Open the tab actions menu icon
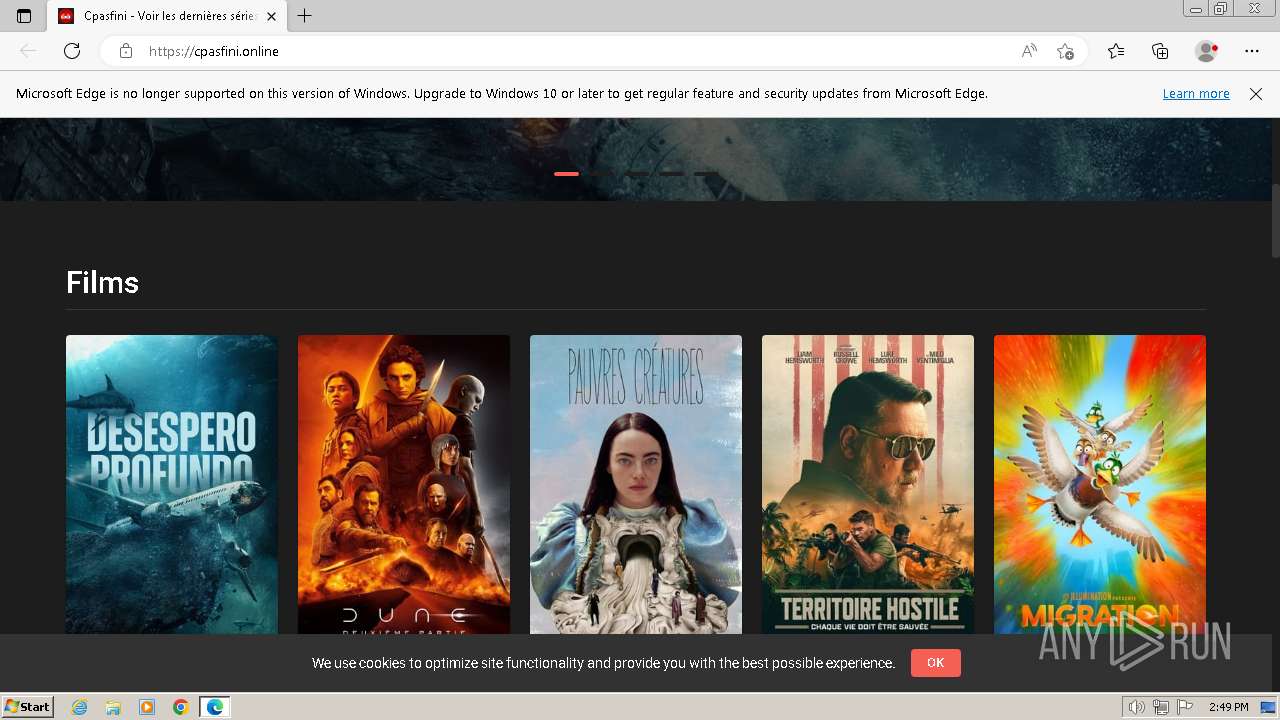Image resolution: width=1280 pixels, height=720 pixels. pos(24,15)
